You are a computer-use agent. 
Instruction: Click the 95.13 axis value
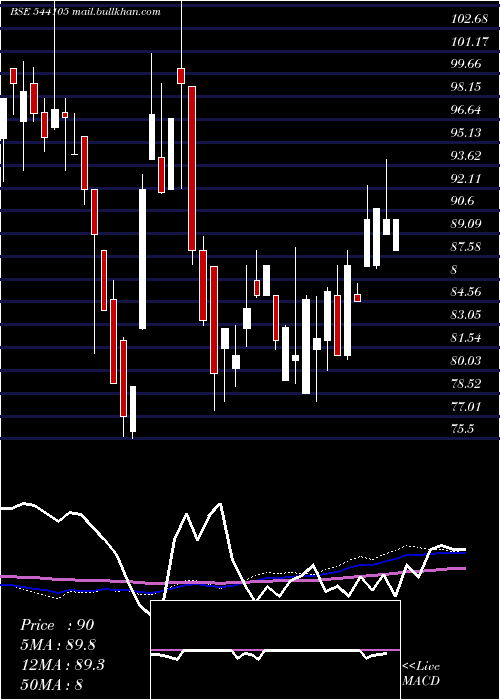point(466,133)
